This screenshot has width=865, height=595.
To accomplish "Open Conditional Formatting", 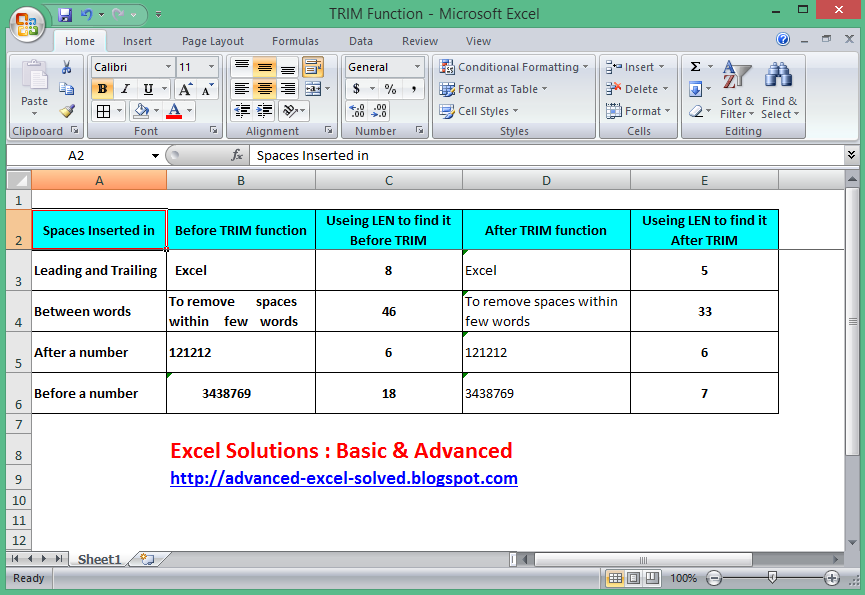I will click(x=513, y=66).
